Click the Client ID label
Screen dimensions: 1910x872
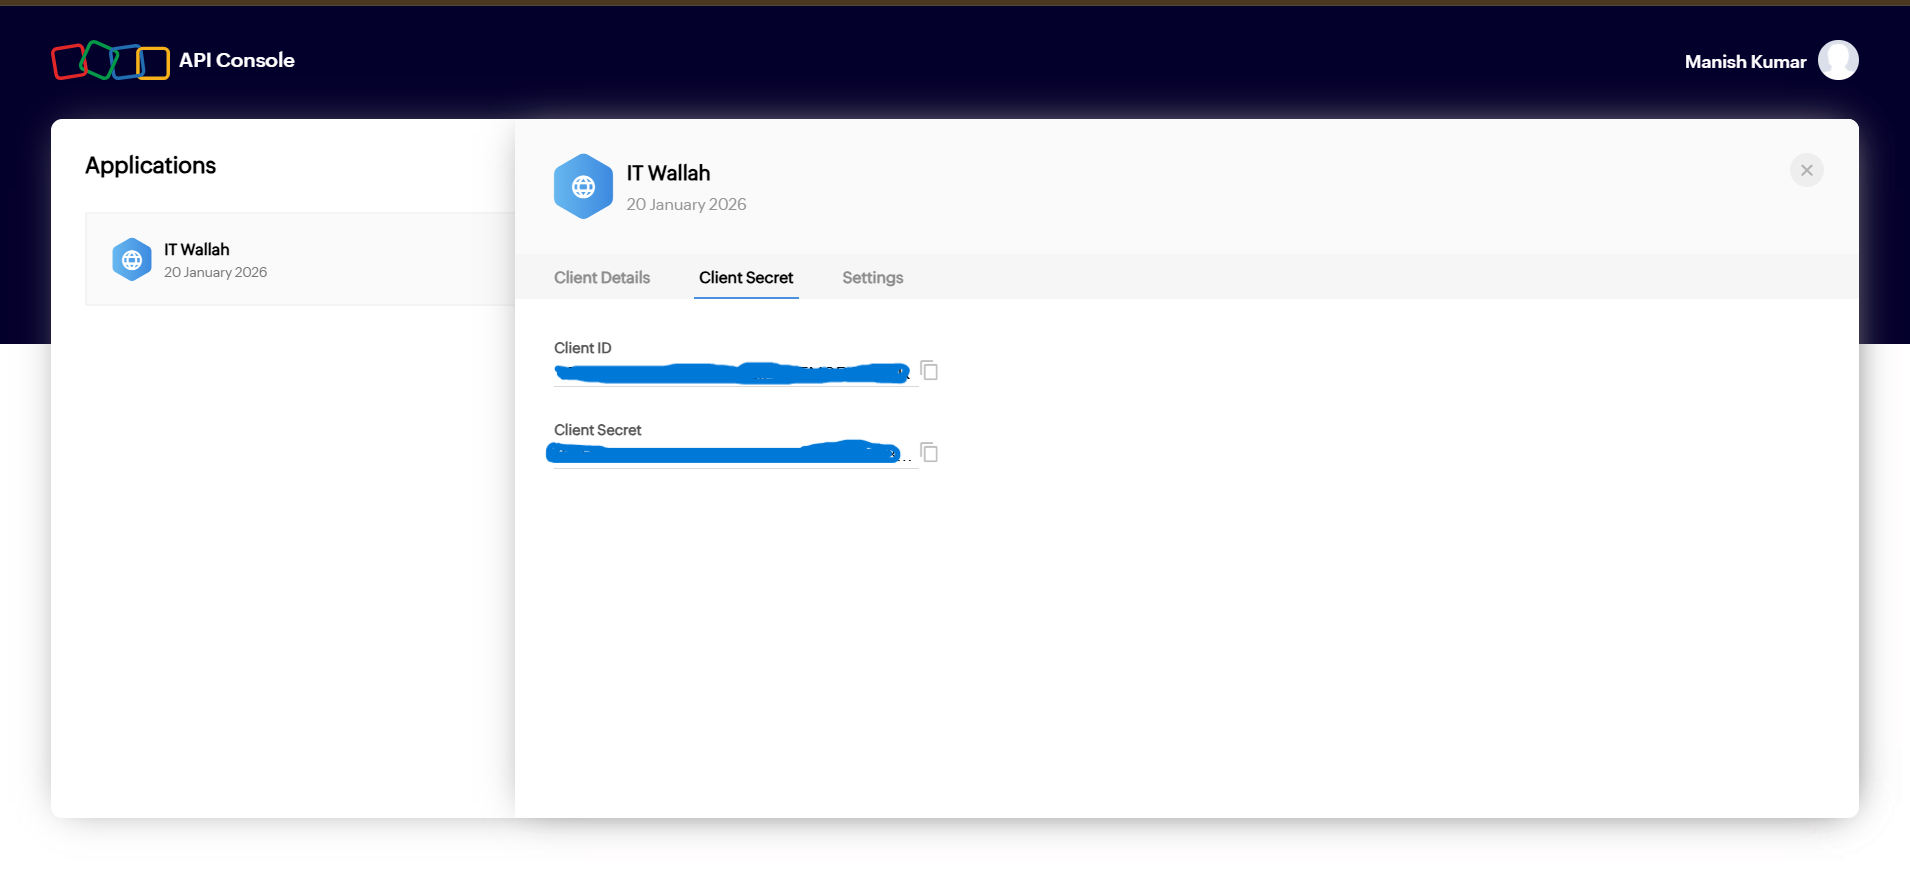point(582,348)
